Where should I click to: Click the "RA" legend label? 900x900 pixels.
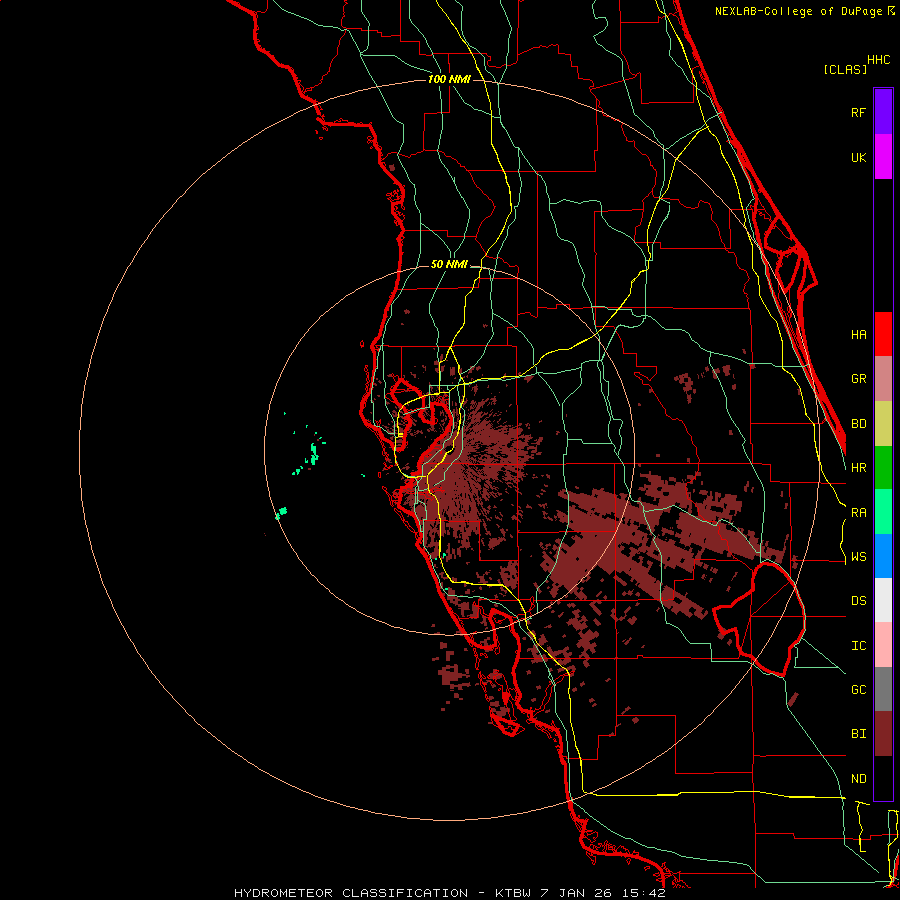[859, 513]
